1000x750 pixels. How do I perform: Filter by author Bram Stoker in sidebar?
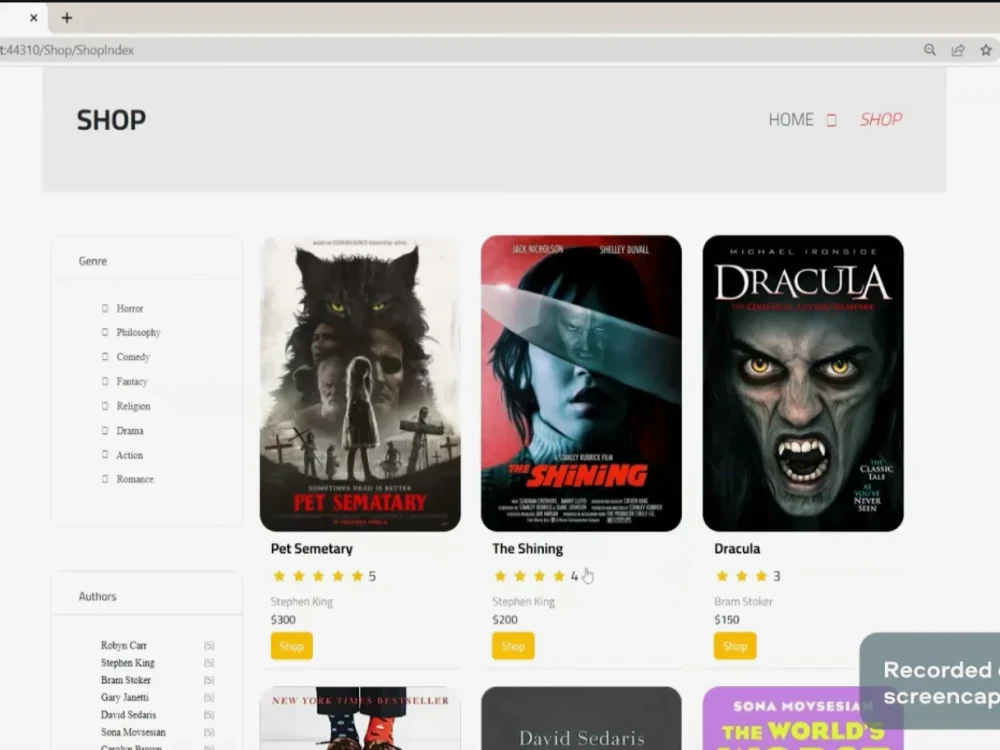click(x=126, y=680)
